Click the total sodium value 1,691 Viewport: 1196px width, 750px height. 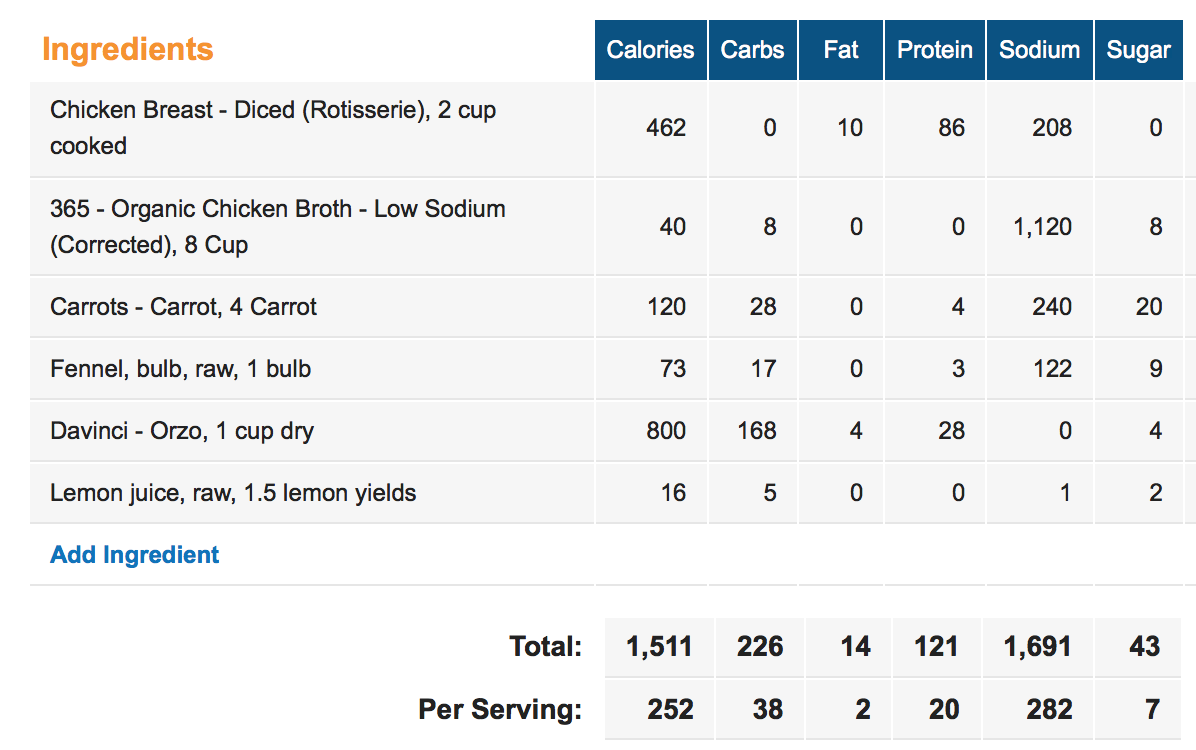(1037, 647)
